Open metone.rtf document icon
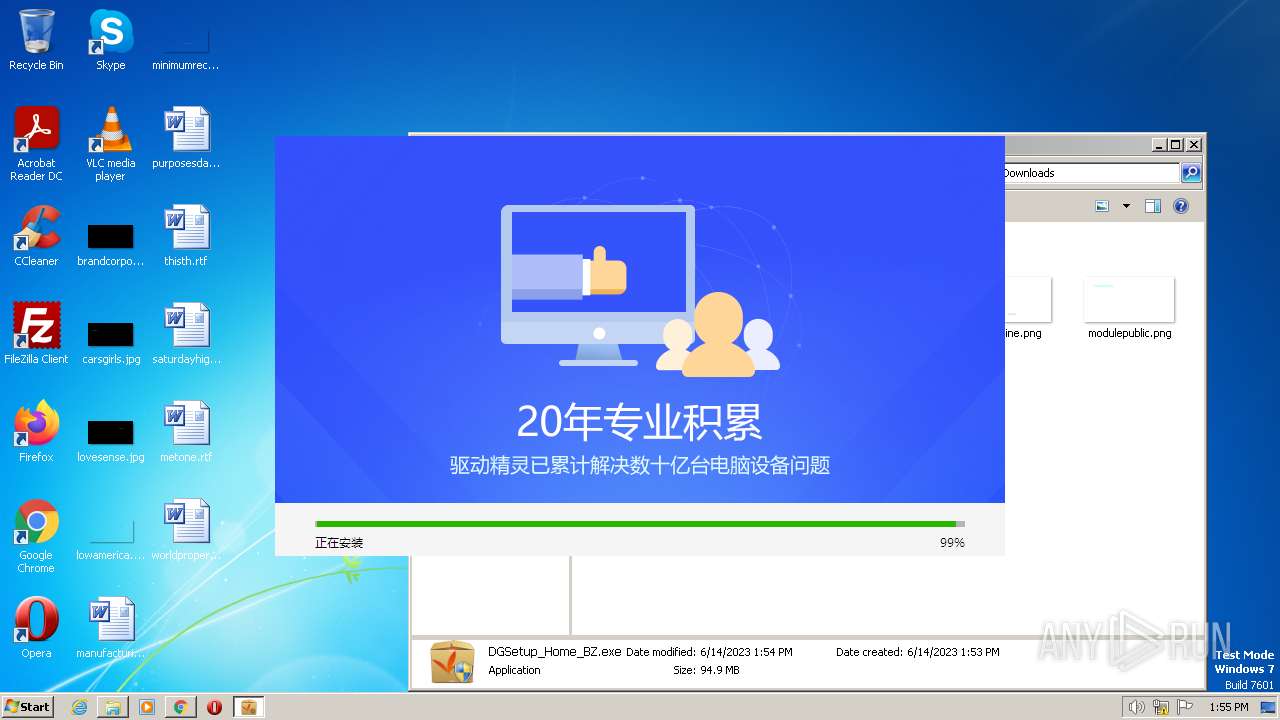Screen dimensions: 1280x720 click(x=186, y=432)
